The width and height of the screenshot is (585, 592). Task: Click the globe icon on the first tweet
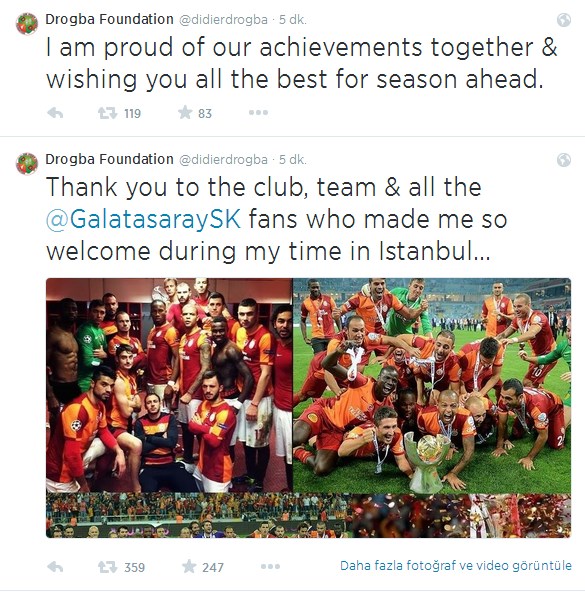(x=564, y=20)
